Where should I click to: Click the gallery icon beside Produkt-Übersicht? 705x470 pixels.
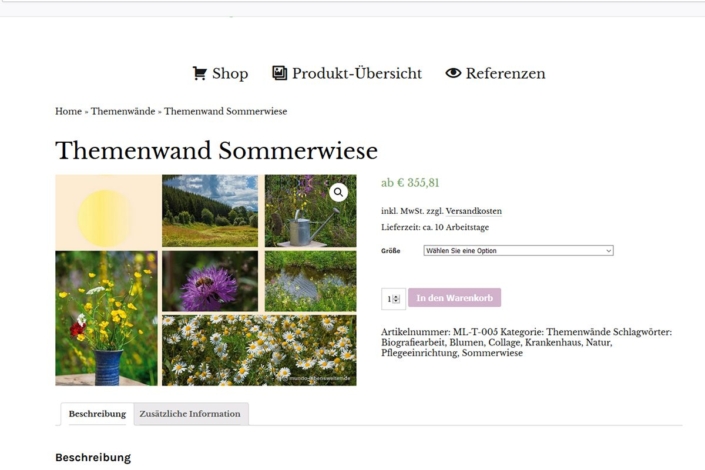click(x=279, y=73)
